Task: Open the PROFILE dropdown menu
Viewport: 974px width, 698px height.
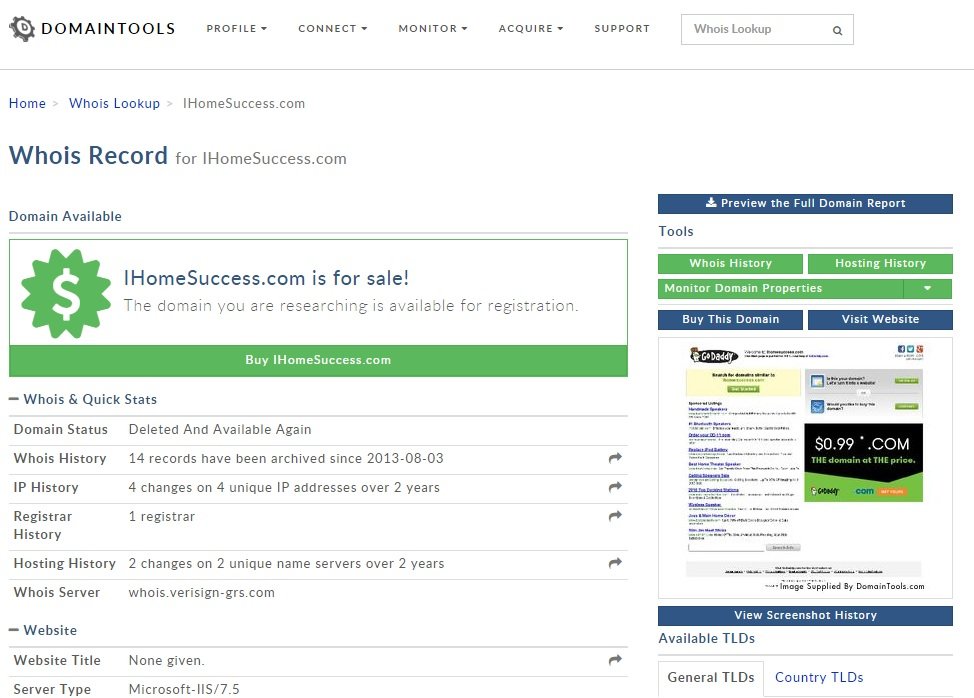Action: click(237, 29)
